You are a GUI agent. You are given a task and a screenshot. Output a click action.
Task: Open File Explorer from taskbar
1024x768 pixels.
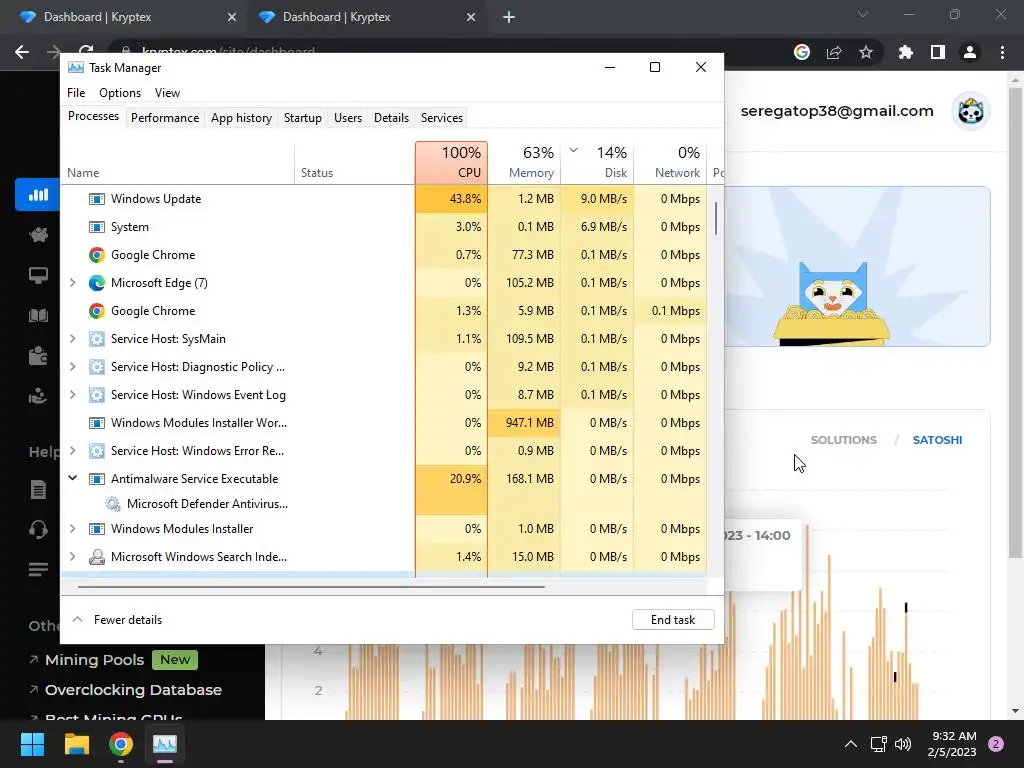pos(76,744)
